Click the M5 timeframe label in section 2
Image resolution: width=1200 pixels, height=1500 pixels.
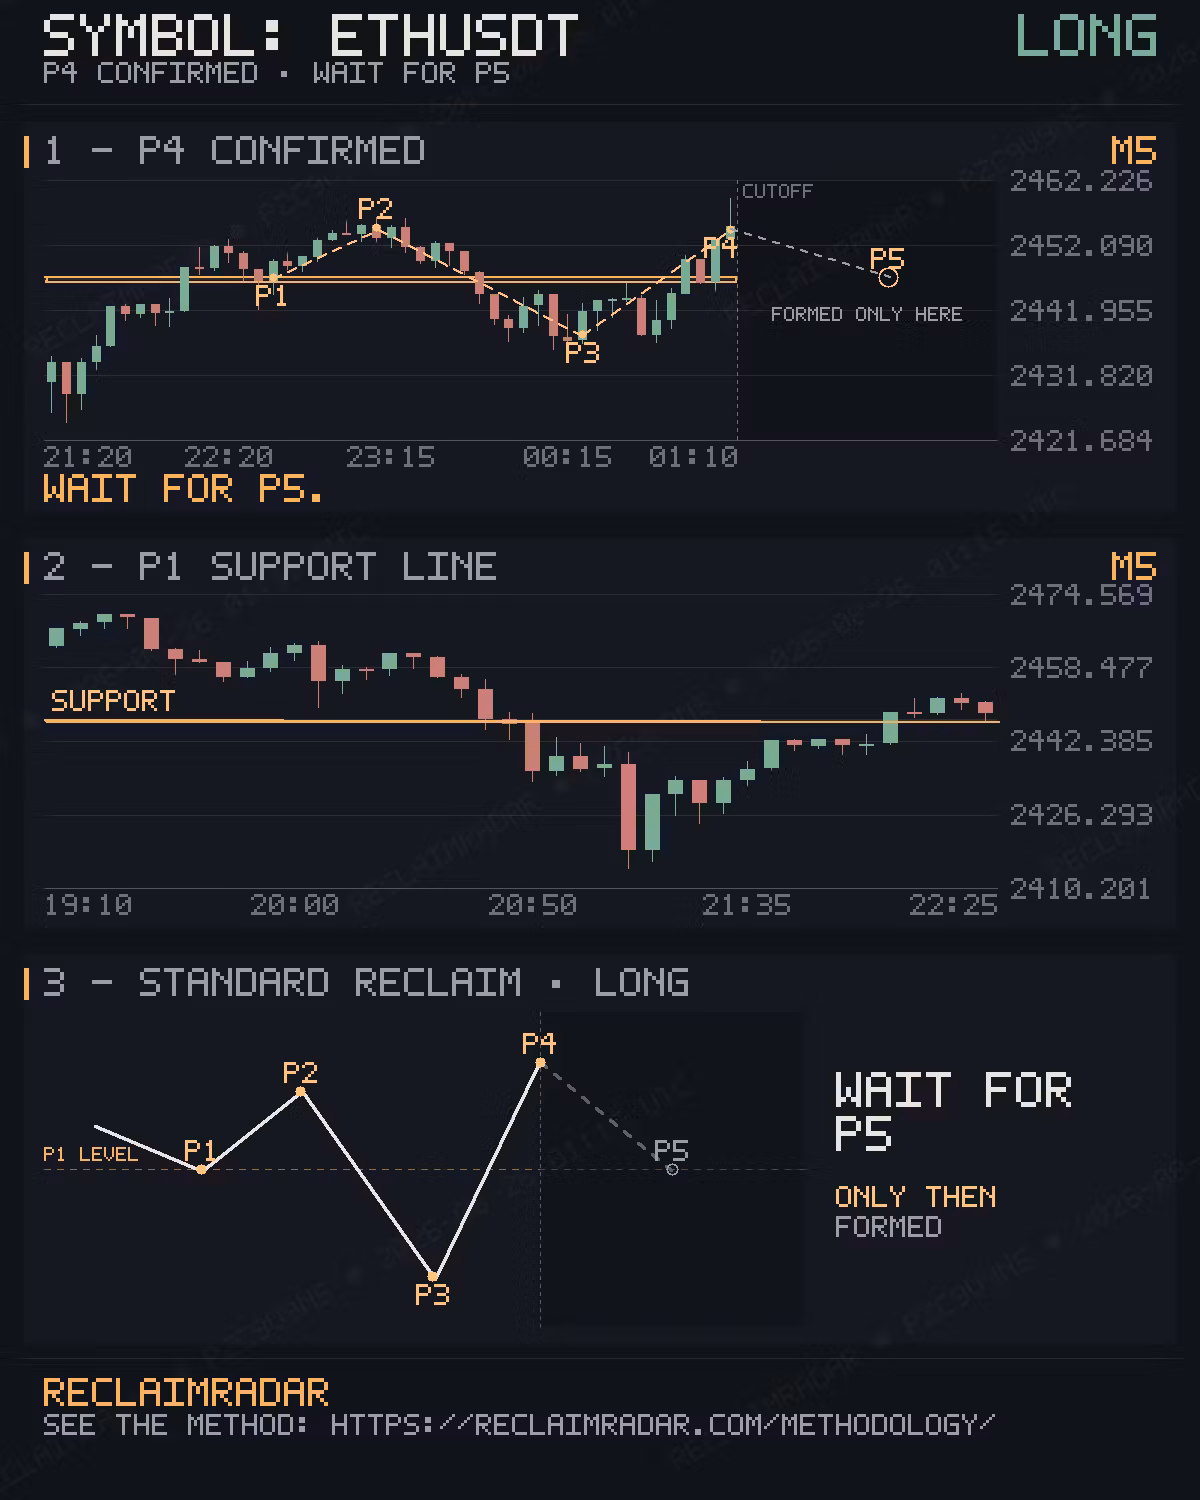[x=1133, y=567]
